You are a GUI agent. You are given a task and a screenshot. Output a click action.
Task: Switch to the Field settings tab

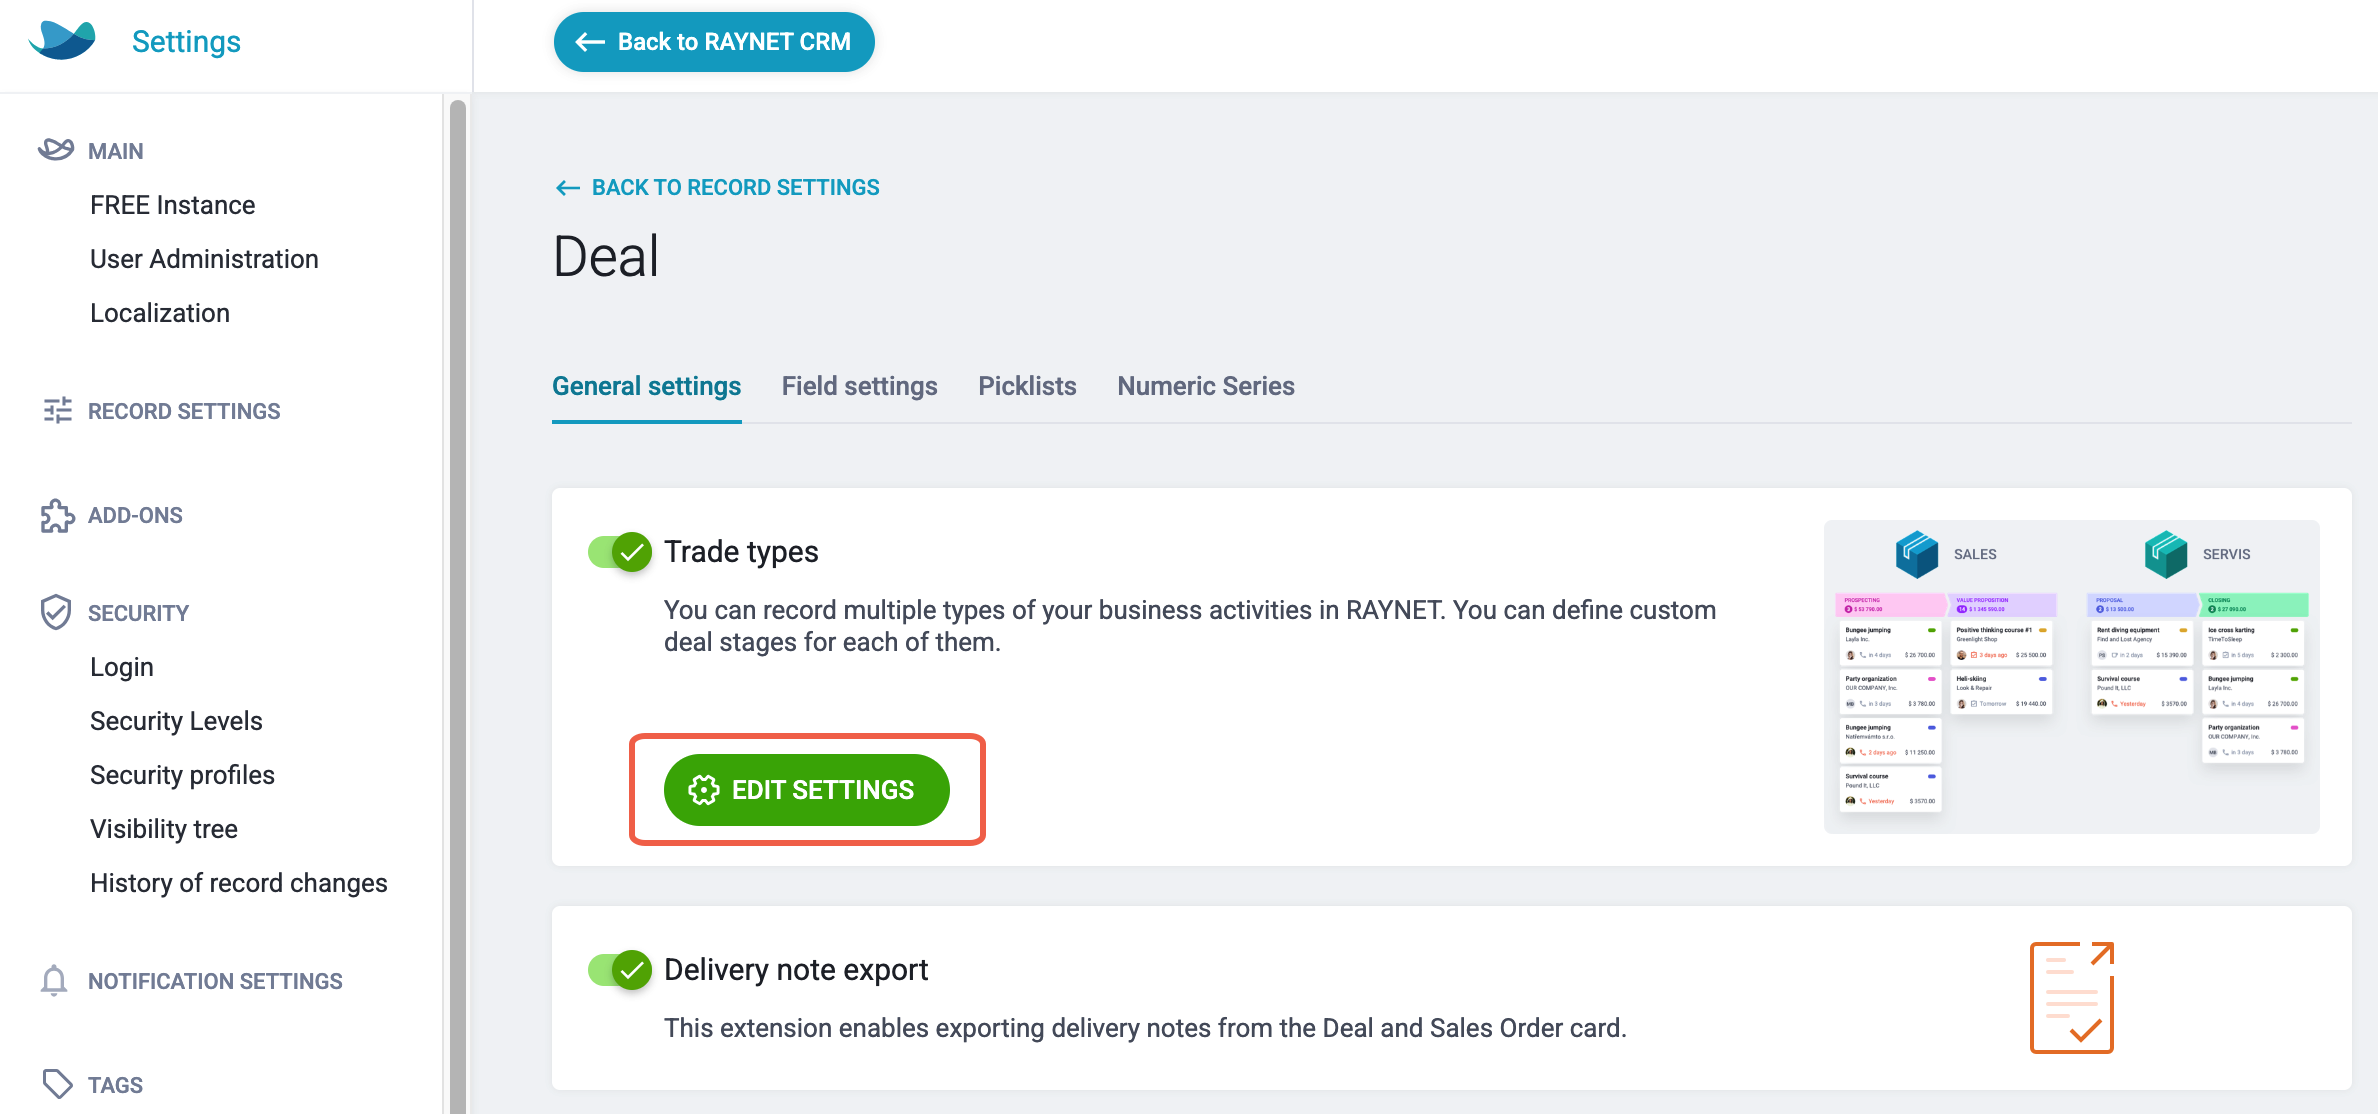coord(860,386)
